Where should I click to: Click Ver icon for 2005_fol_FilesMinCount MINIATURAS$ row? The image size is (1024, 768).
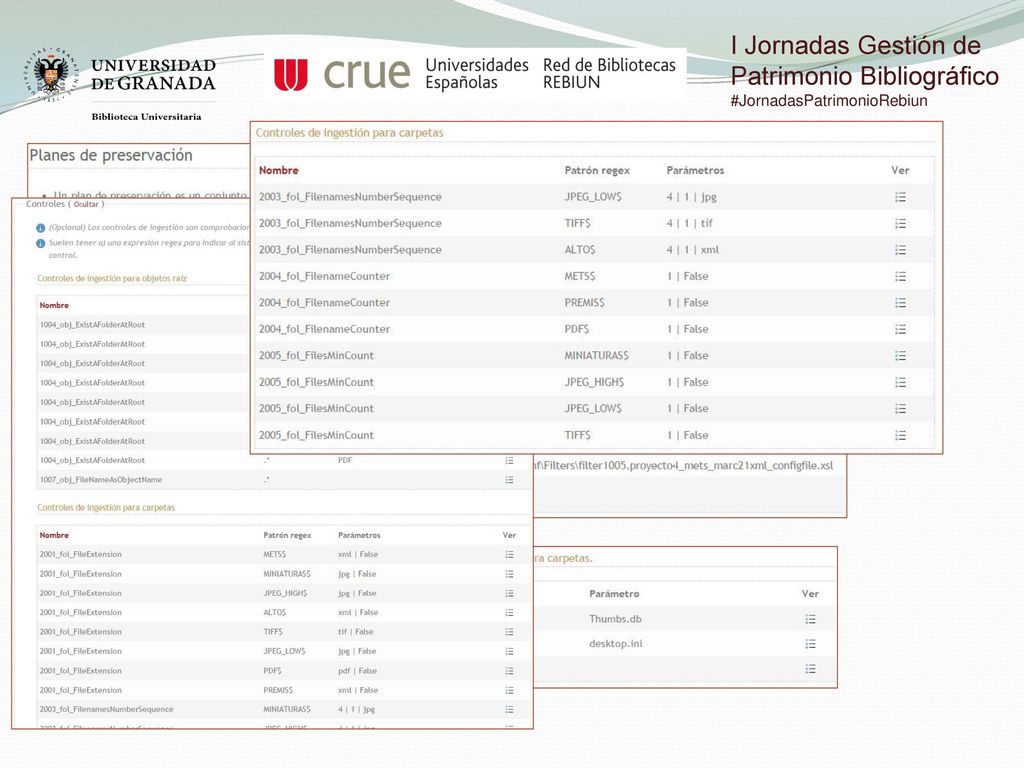point(900,356)
